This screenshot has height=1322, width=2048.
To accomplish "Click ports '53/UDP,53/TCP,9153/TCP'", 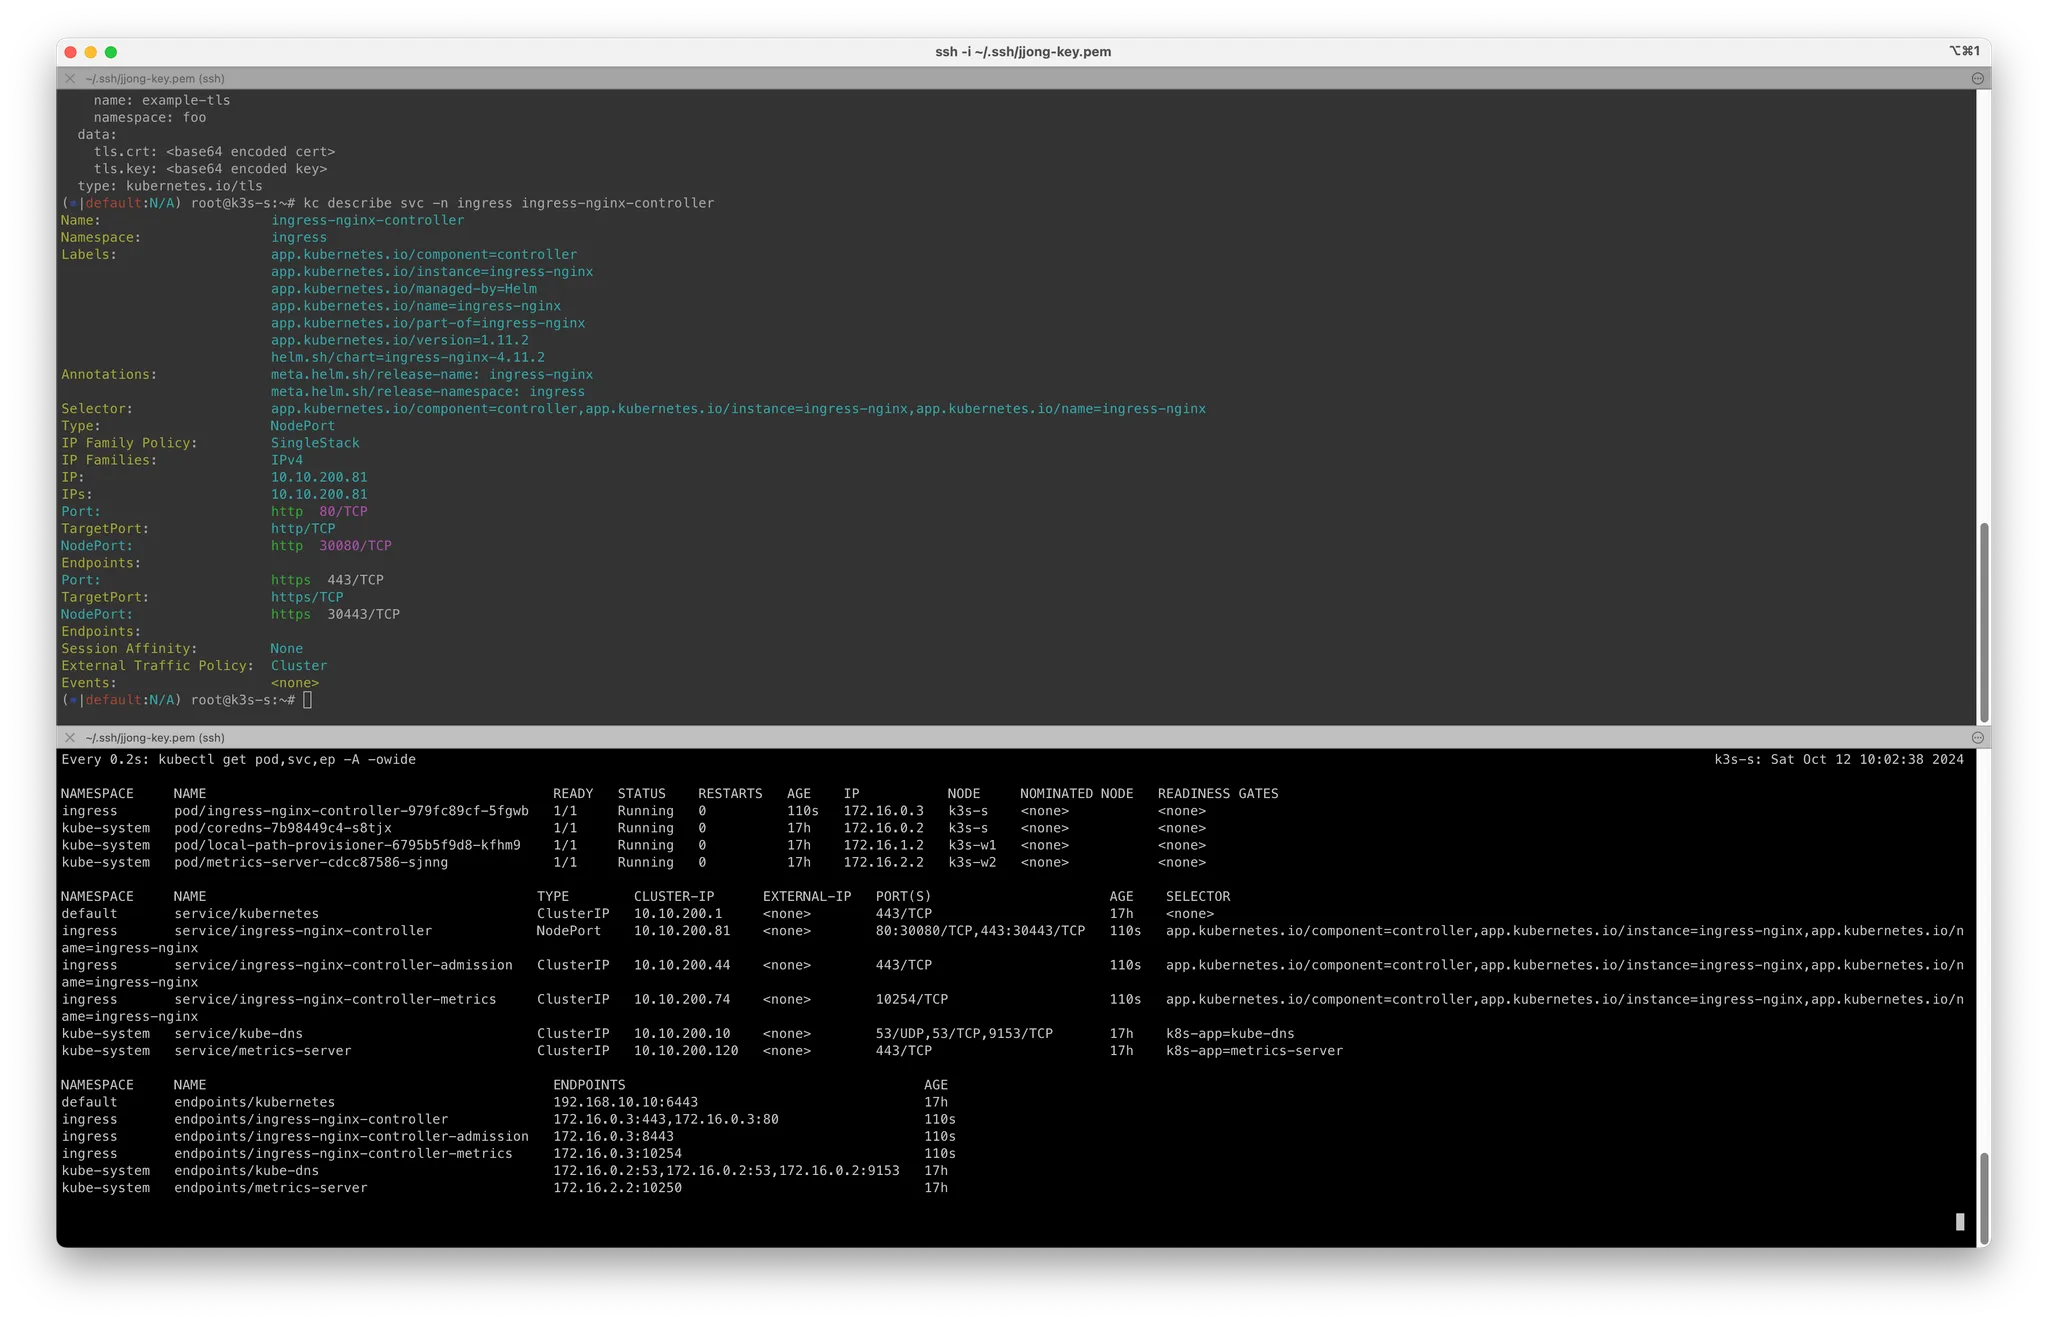I will pyautogui.click(x=964, y=1034).
